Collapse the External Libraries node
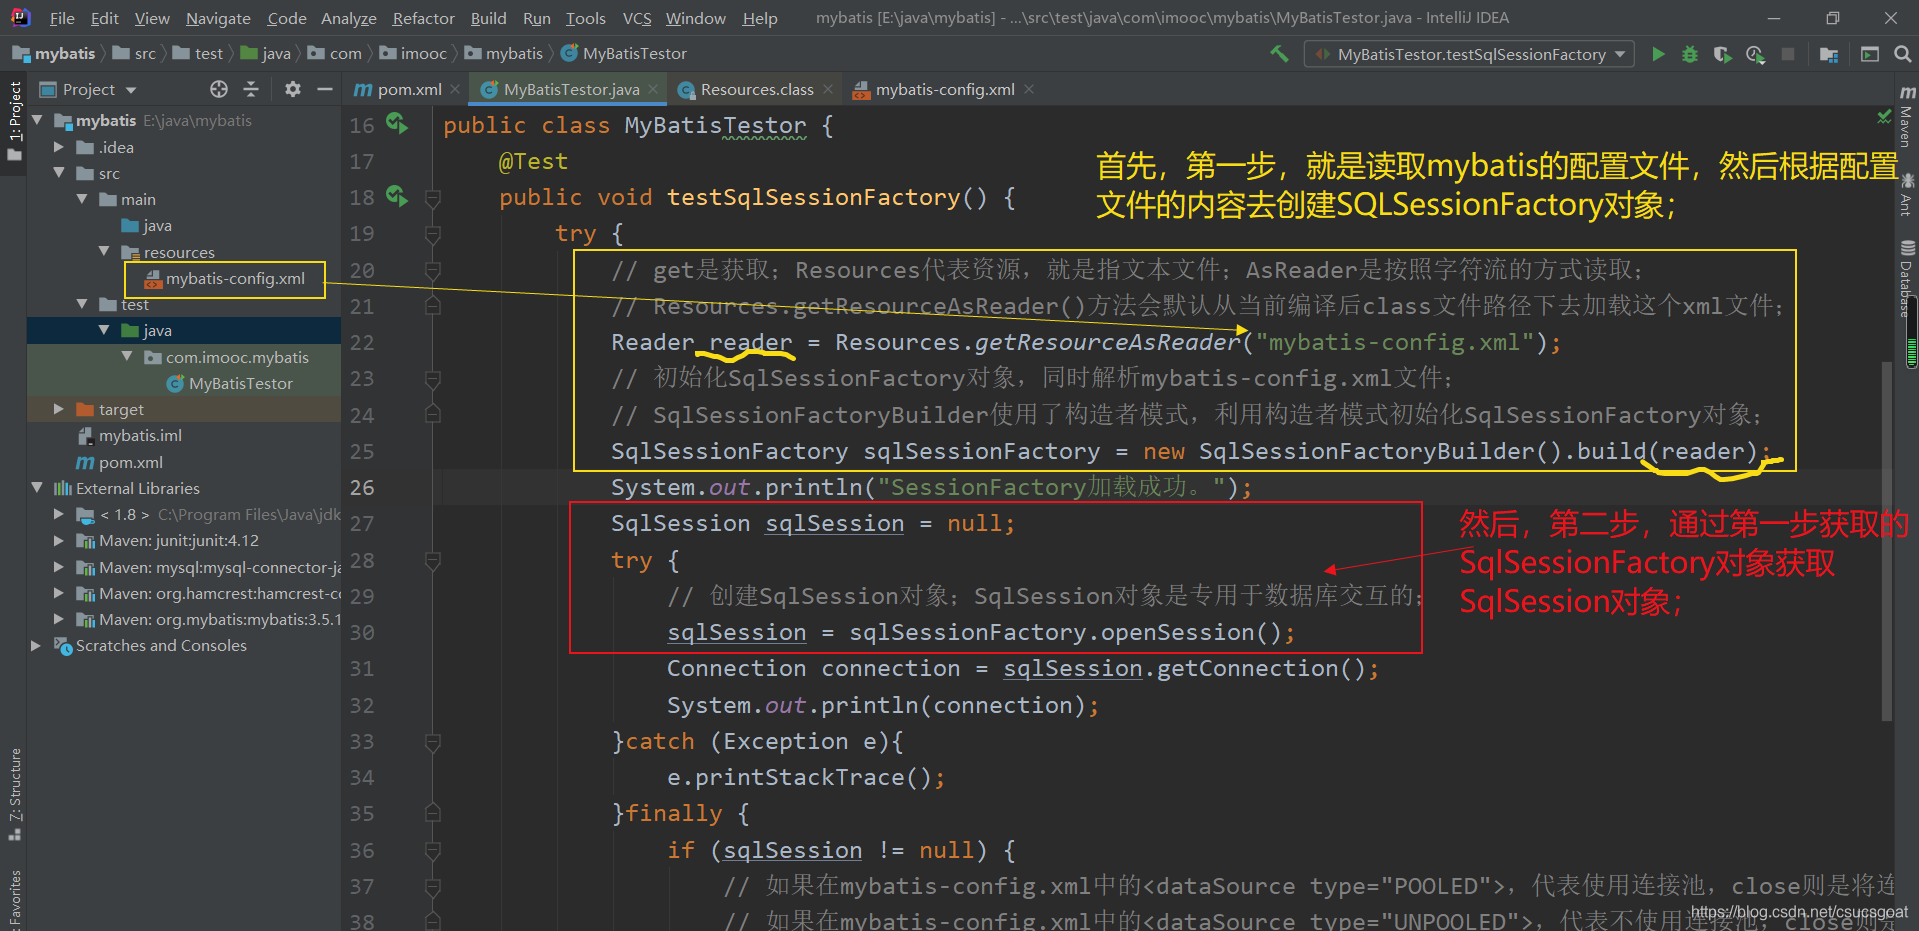The image size is (1919, 931). point(37,488)
